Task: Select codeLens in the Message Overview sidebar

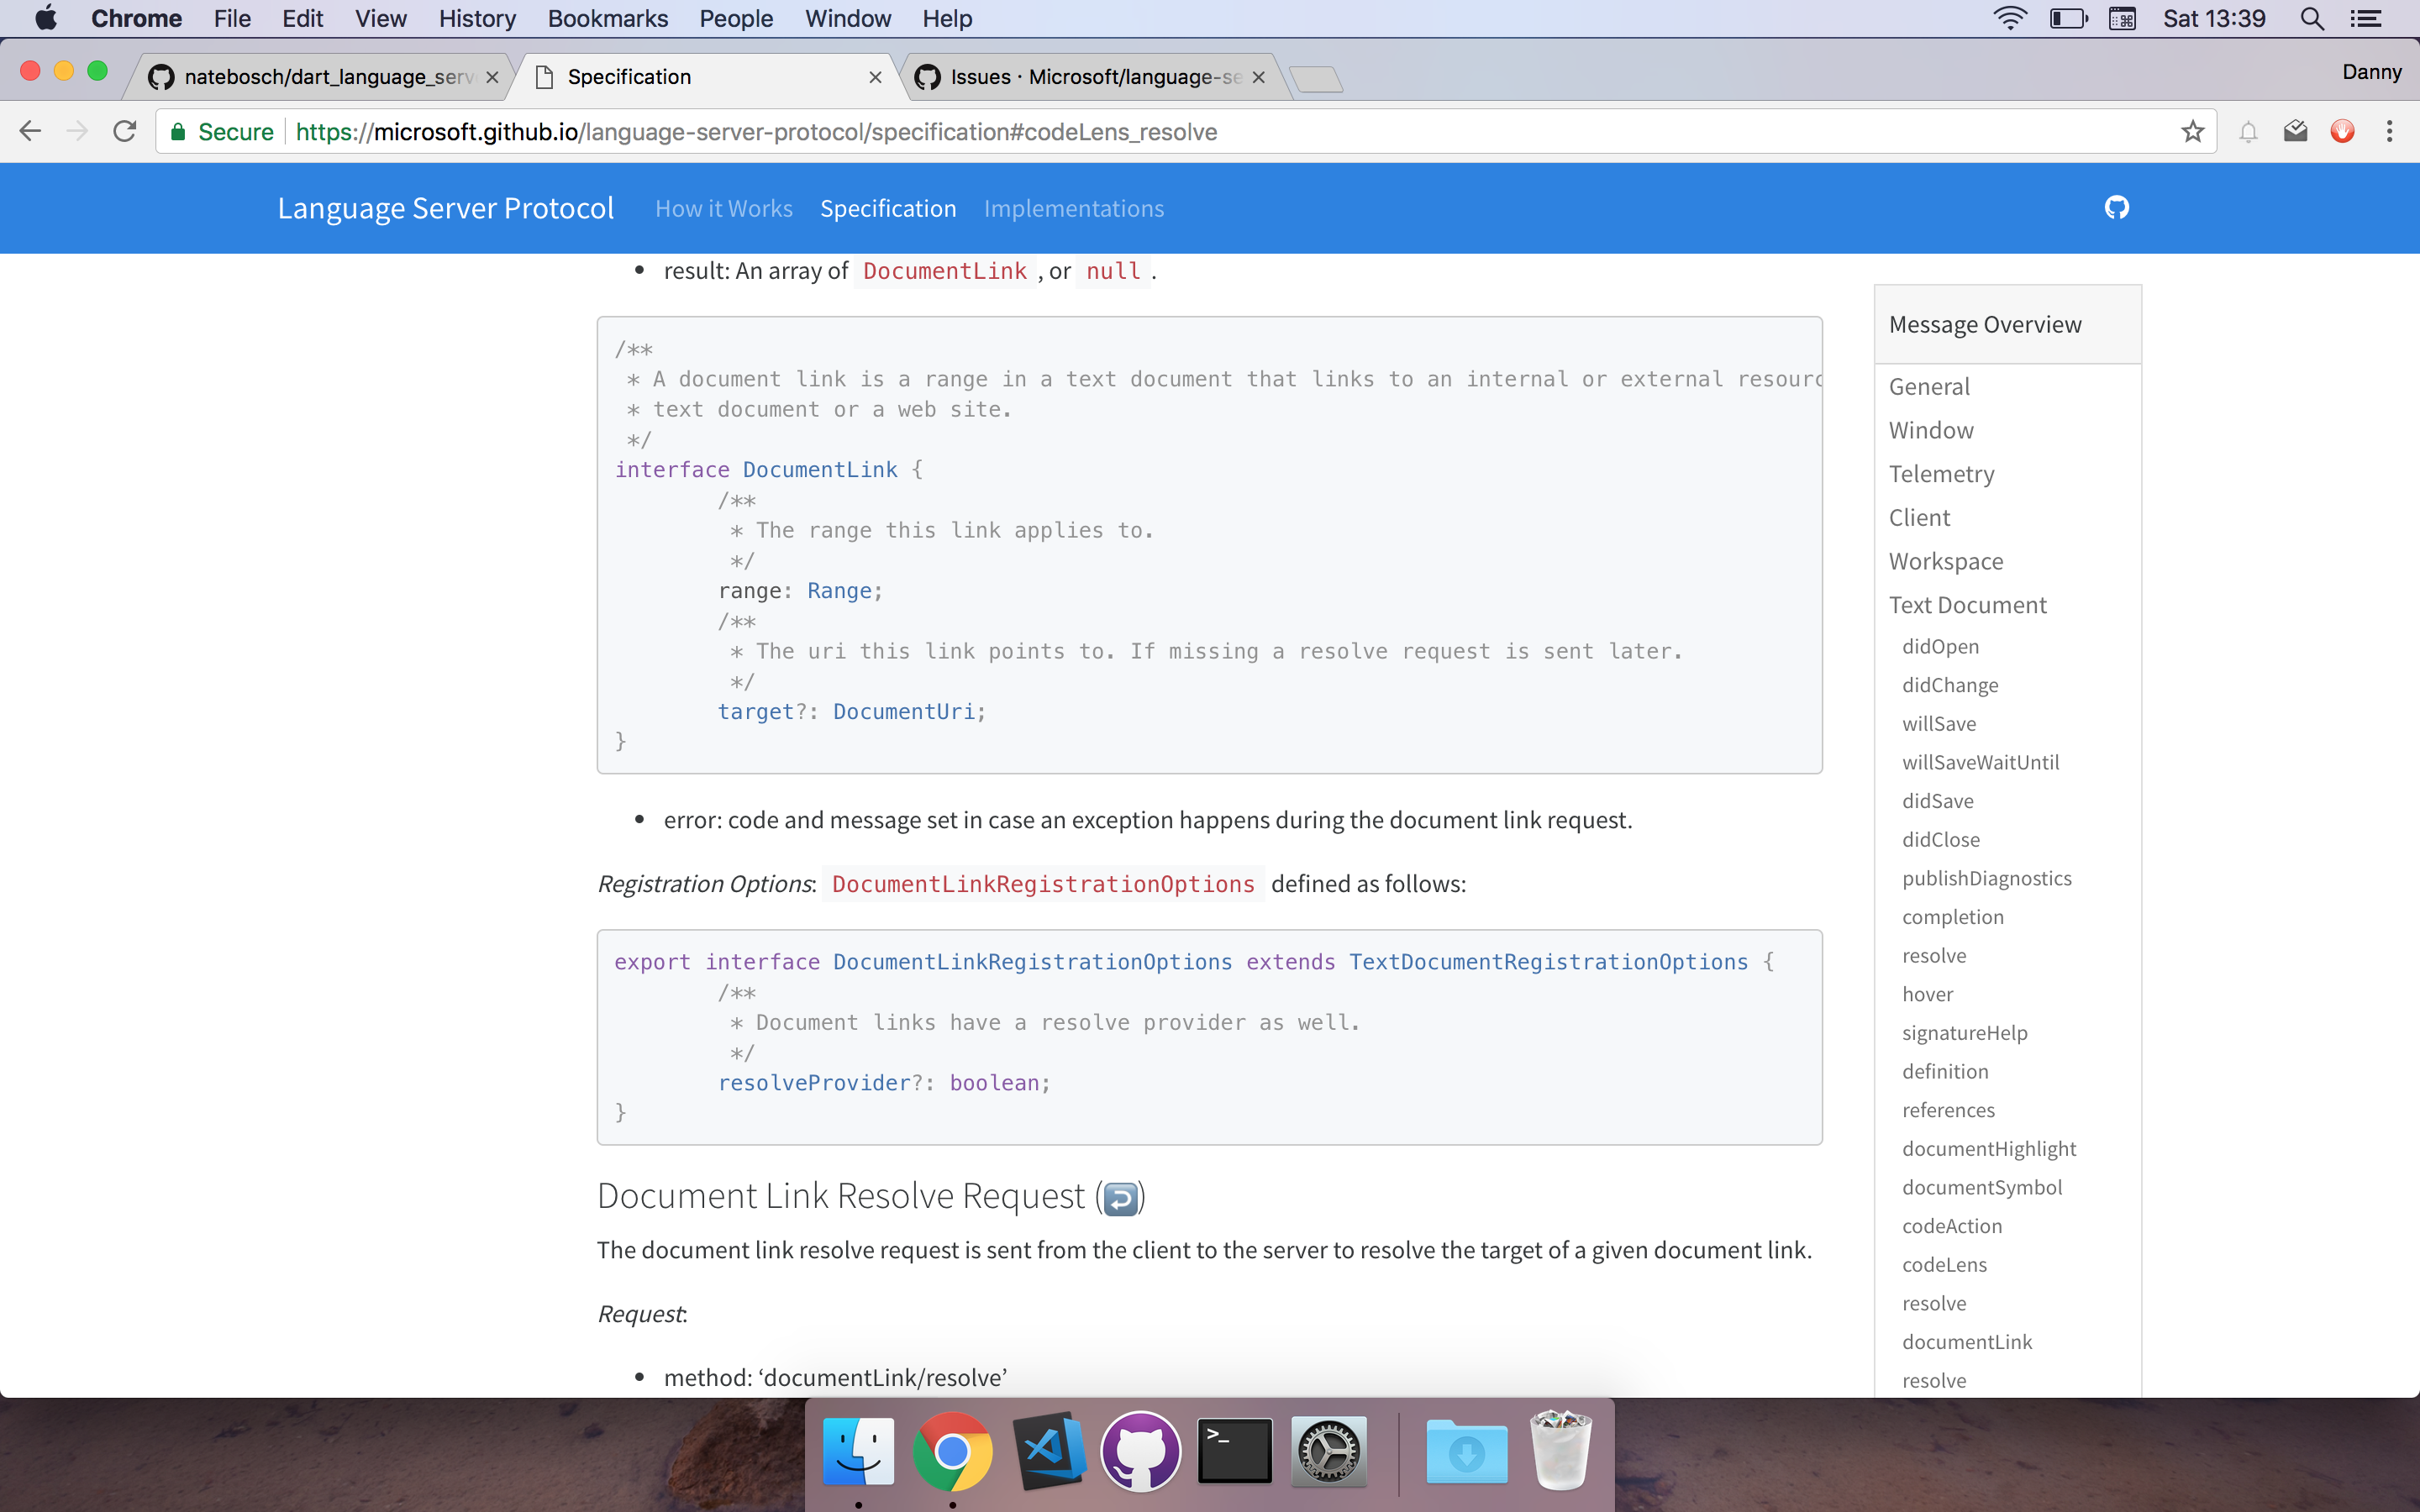Action: coord(1944,1264)
